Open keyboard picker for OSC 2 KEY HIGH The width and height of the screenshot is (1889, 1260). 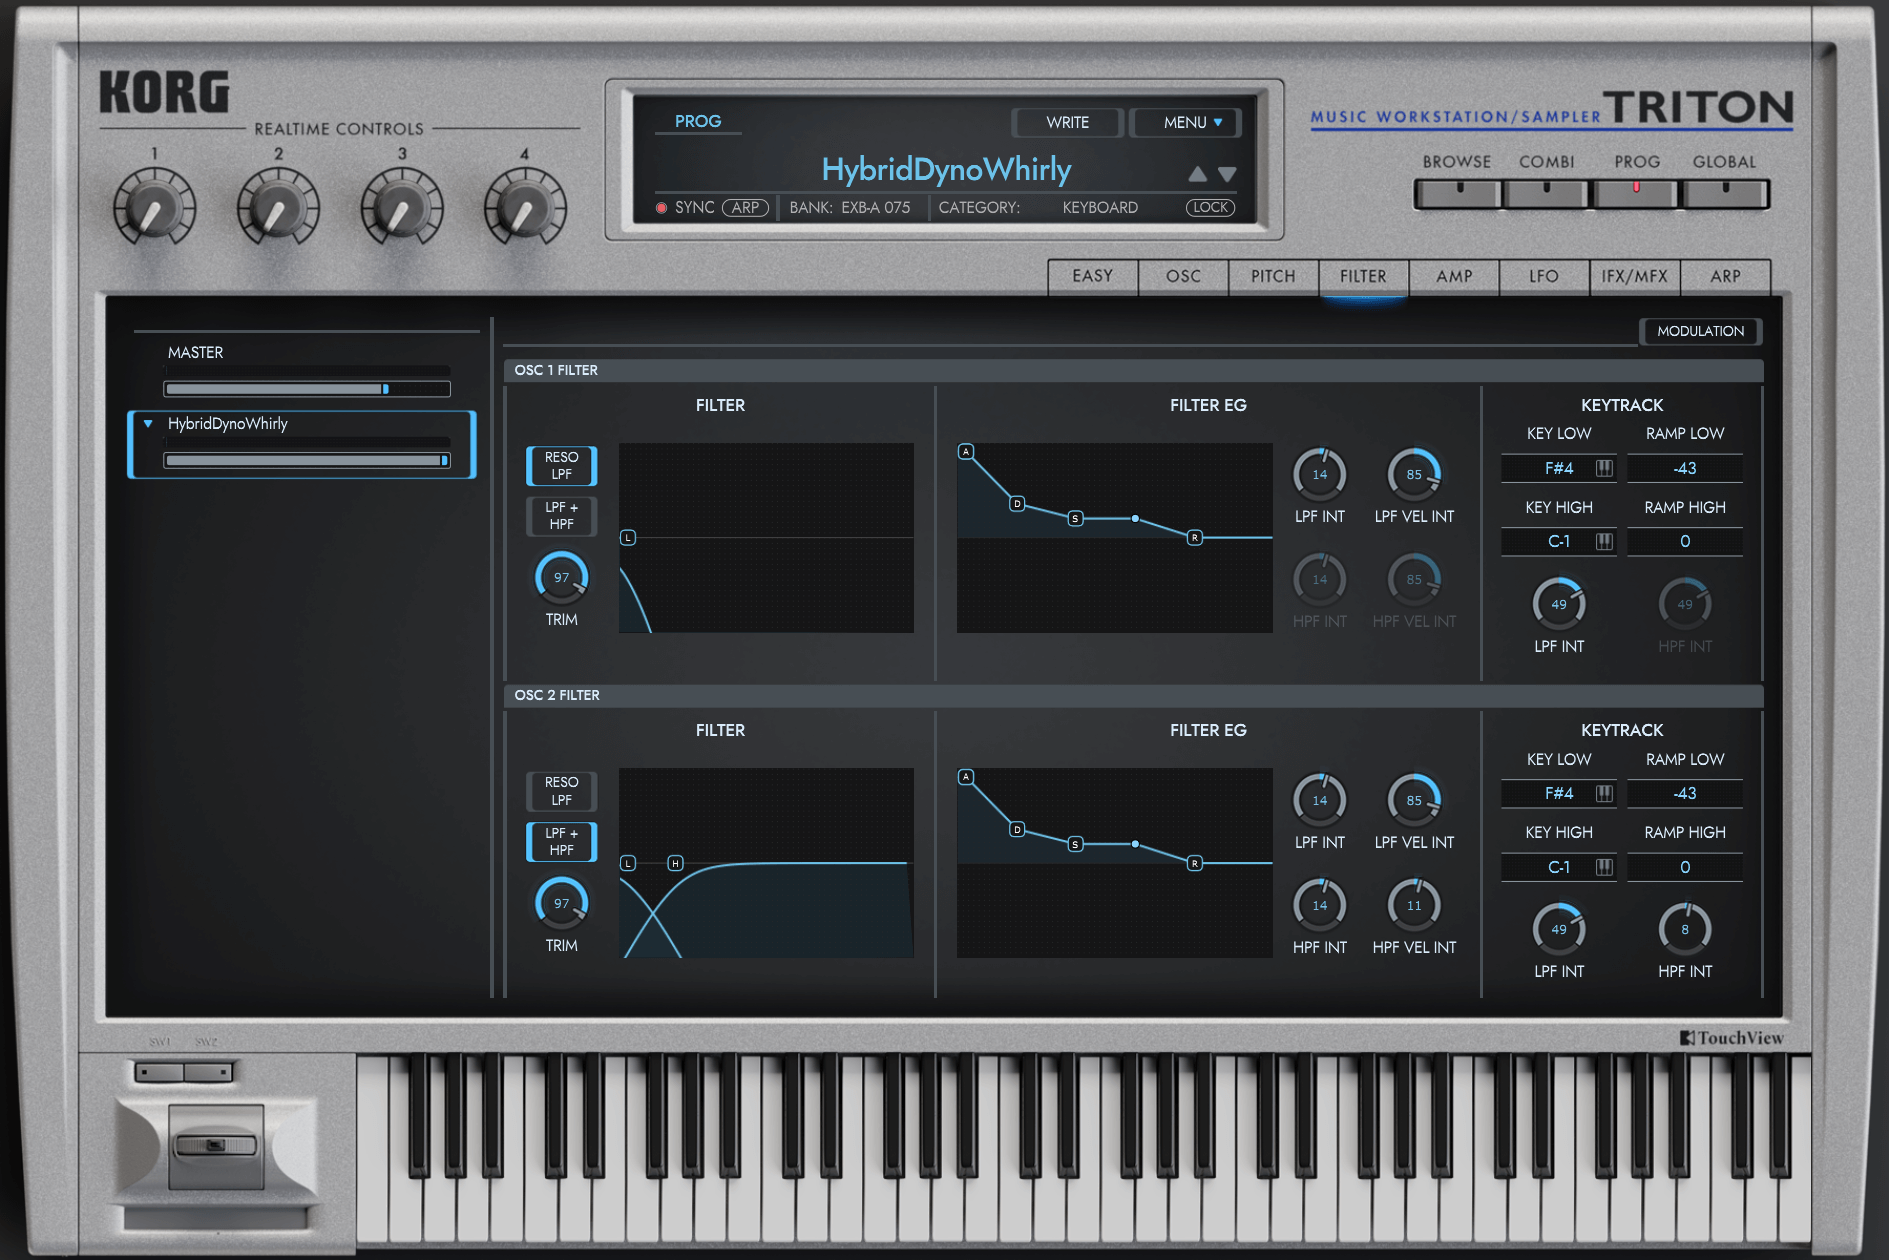coord(1604,867)
